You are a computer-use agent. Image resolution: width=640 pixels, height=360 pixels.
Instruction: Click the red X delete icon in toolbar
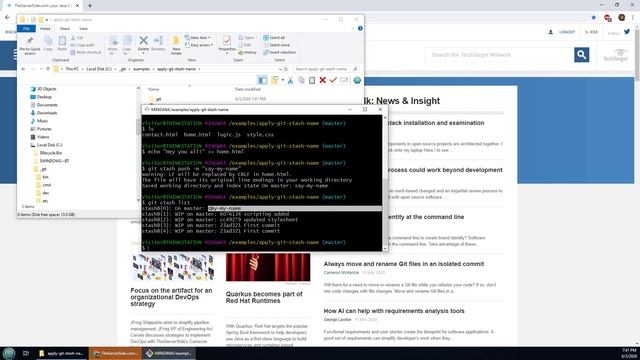322,80
